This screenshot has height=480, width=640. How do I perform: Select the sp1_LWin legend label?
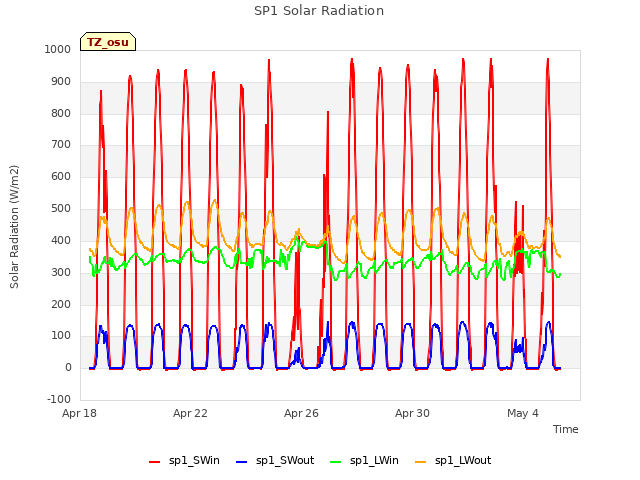[374, 461]
